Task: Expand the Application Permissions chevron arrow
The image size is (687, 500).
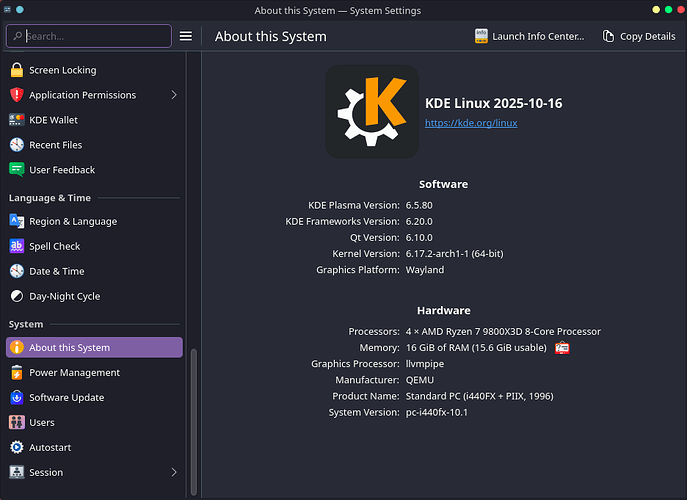Action: pos(174,95)
